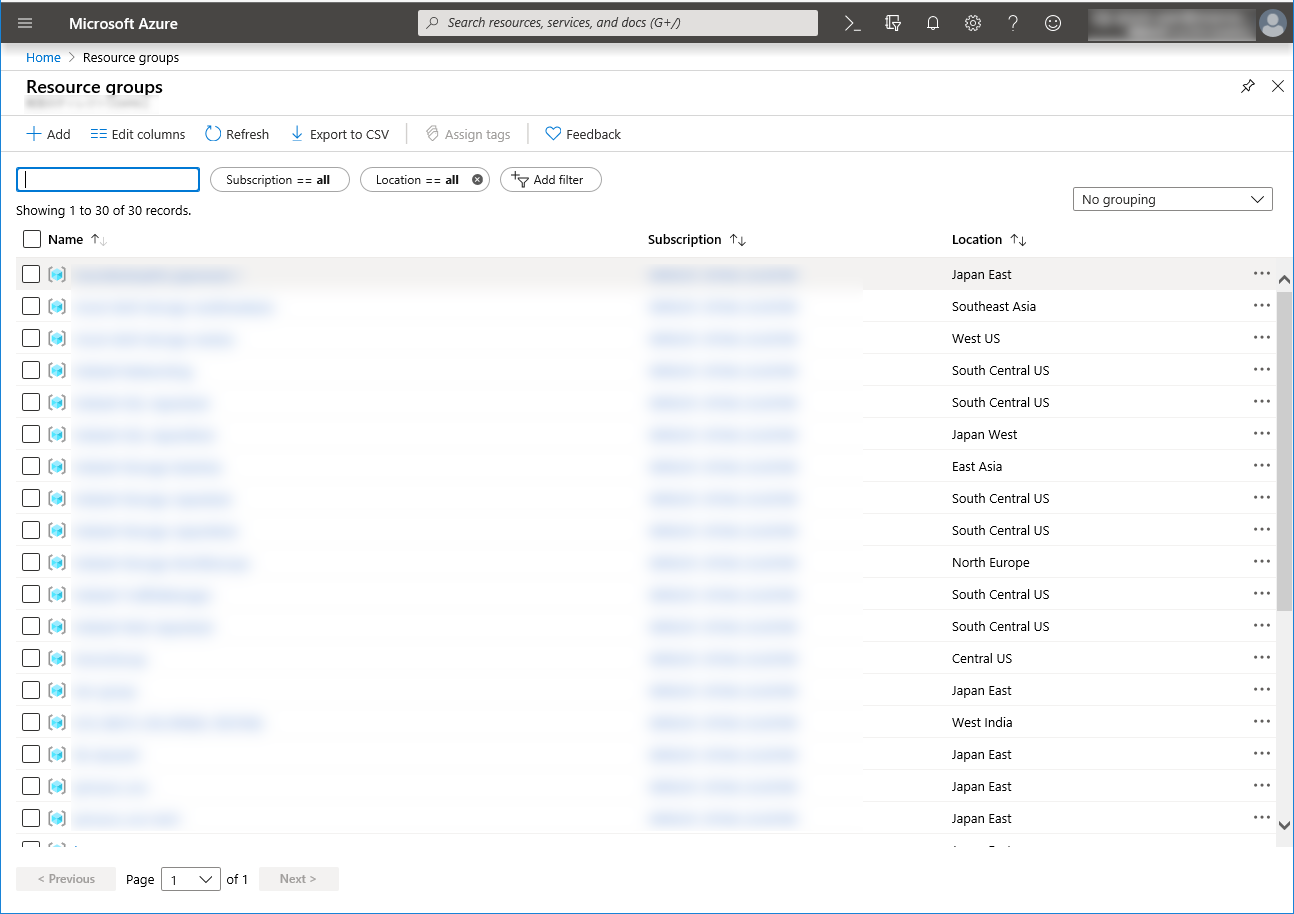Pin the Resource groups blade
Viewport: 1294px width, 914px height.
pos(1247,87)
